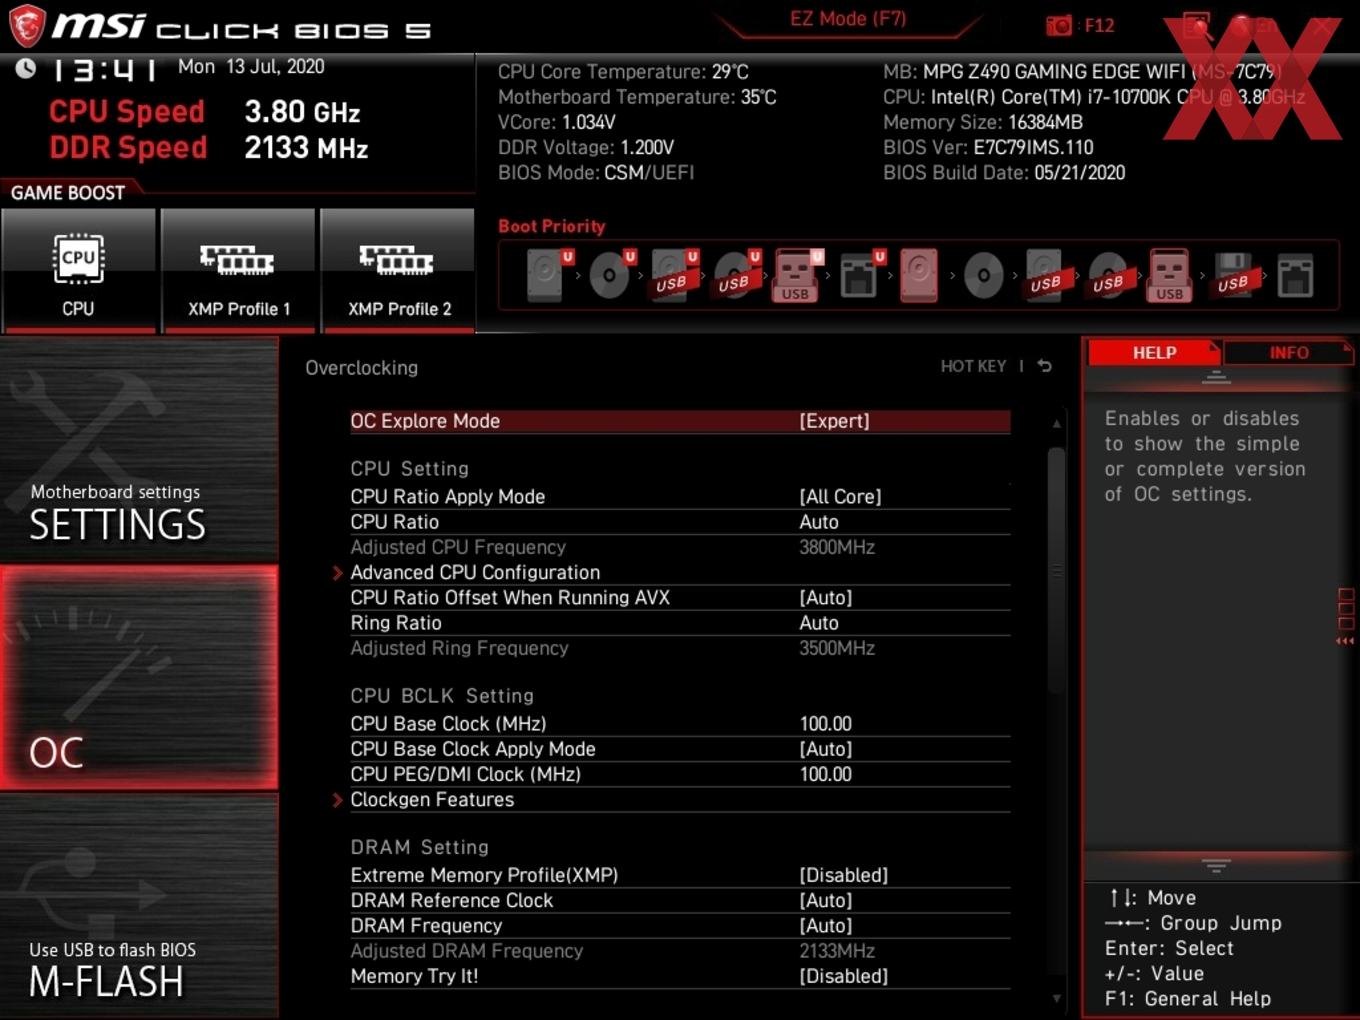Click settings list scrollbar down arrow
The width and height of the screenshot is (1360, 1020).
(x=1057, y=998)
